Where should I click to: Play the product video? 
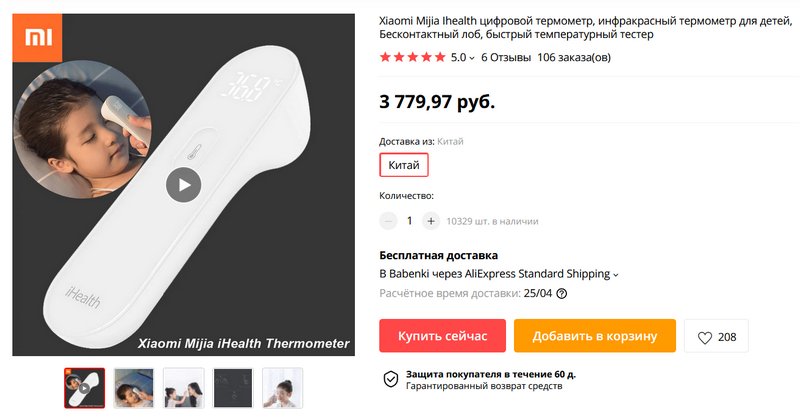click(x=184, y=185)
